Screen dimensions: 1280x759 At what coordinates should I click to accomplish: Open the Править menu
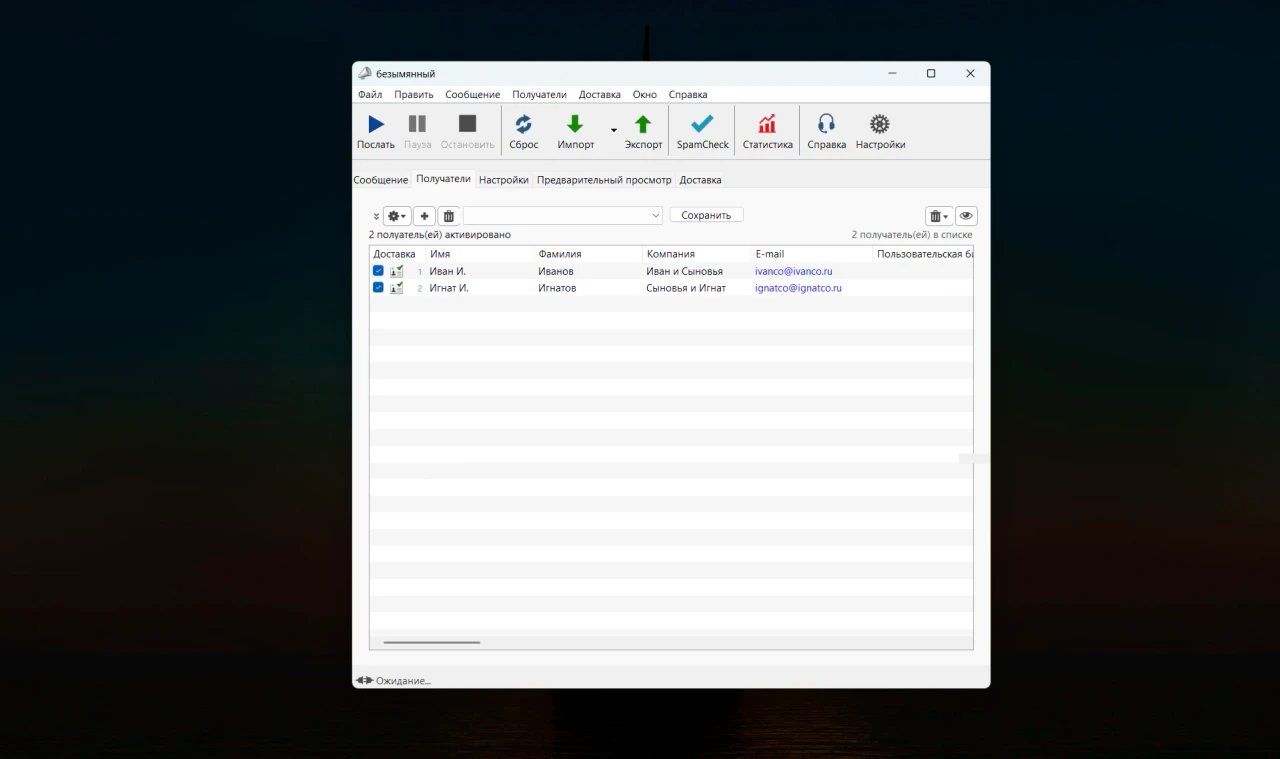(x=414, y=94)
